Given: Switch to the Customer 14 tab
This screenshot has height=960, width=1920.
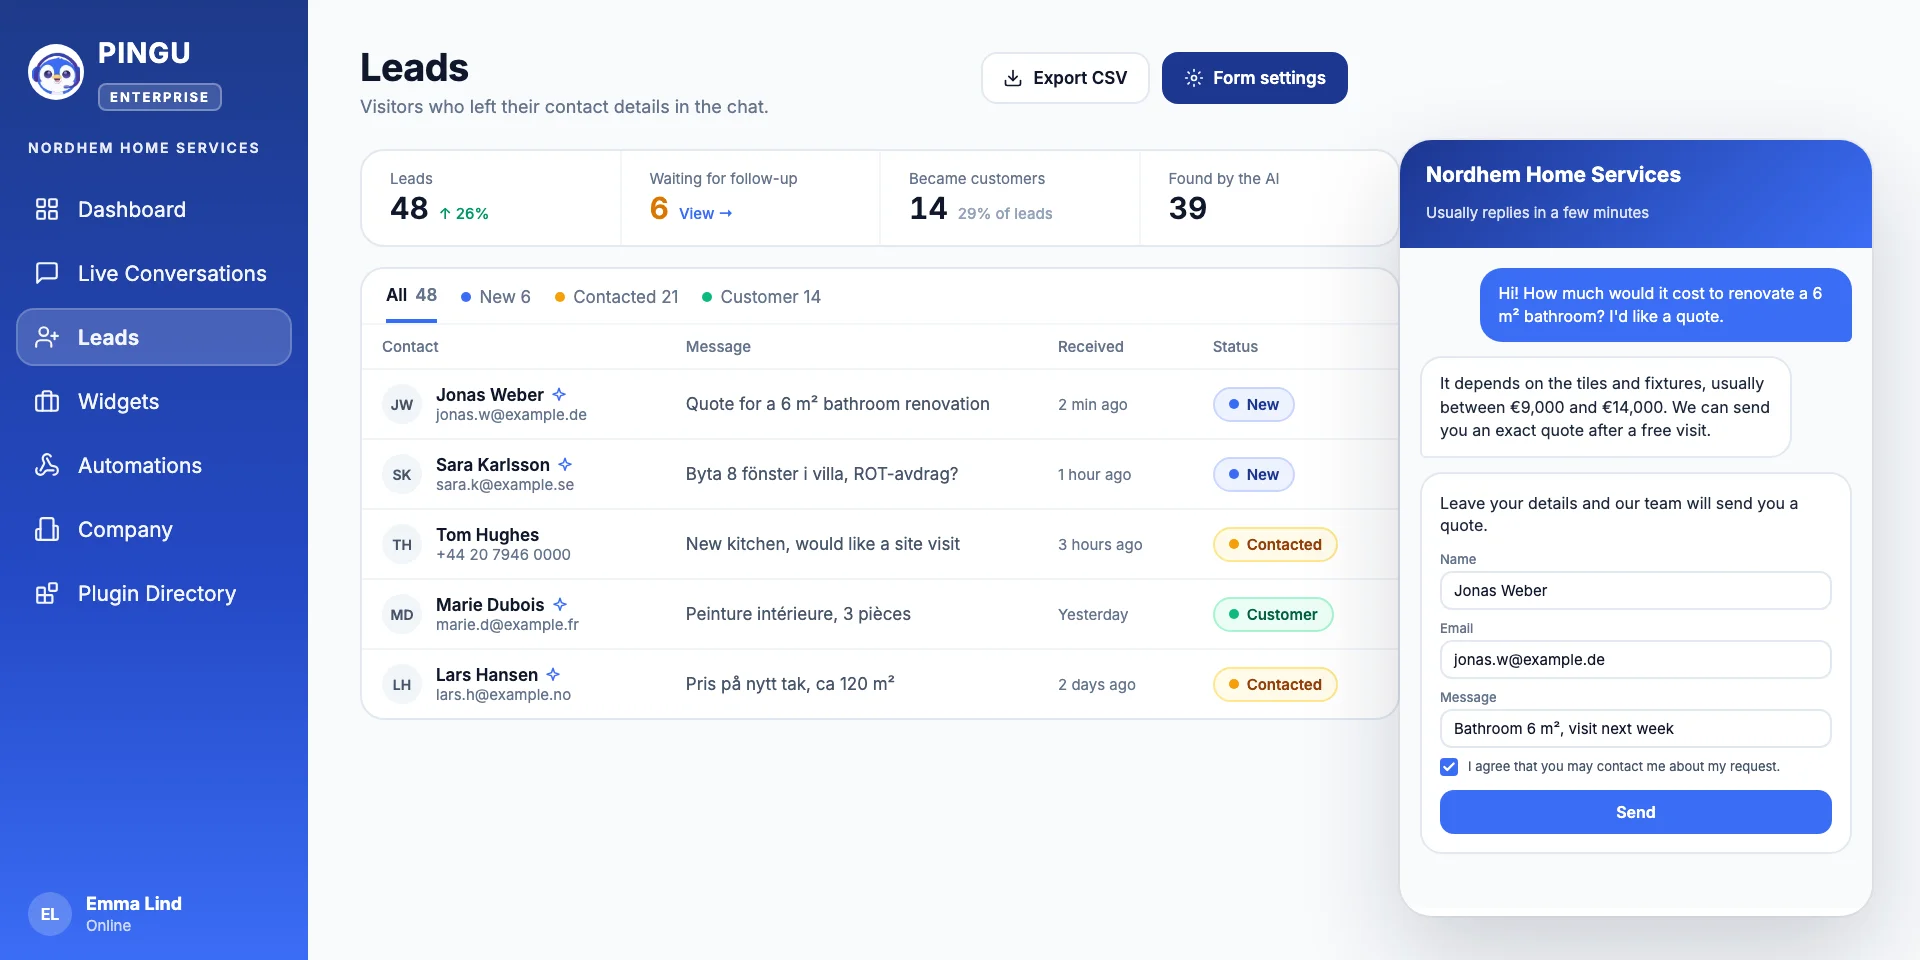Looking at the screenshot, I should click(x=762, y=297).
